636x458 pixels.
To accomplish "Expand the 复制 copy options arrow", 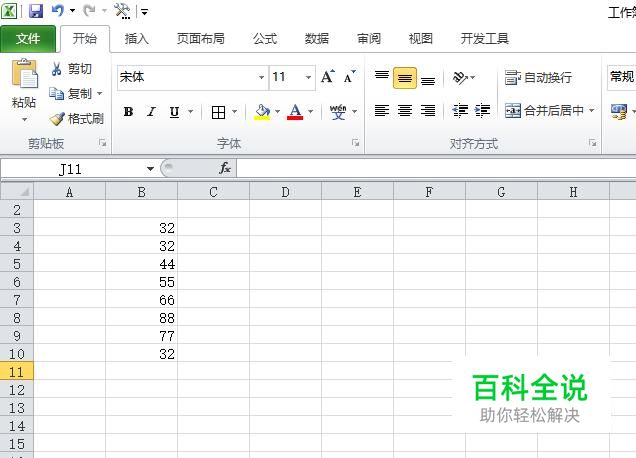I will [x=99, y=94].
